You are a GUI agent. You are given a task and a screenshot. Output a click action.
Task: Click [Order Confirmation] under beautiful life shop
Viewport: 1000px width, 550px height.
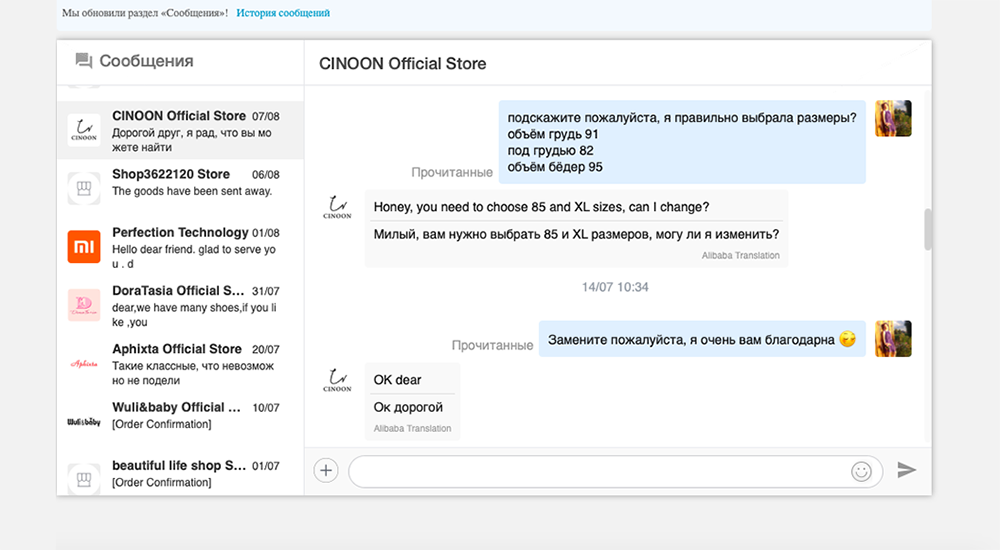(x=161, y=482)
